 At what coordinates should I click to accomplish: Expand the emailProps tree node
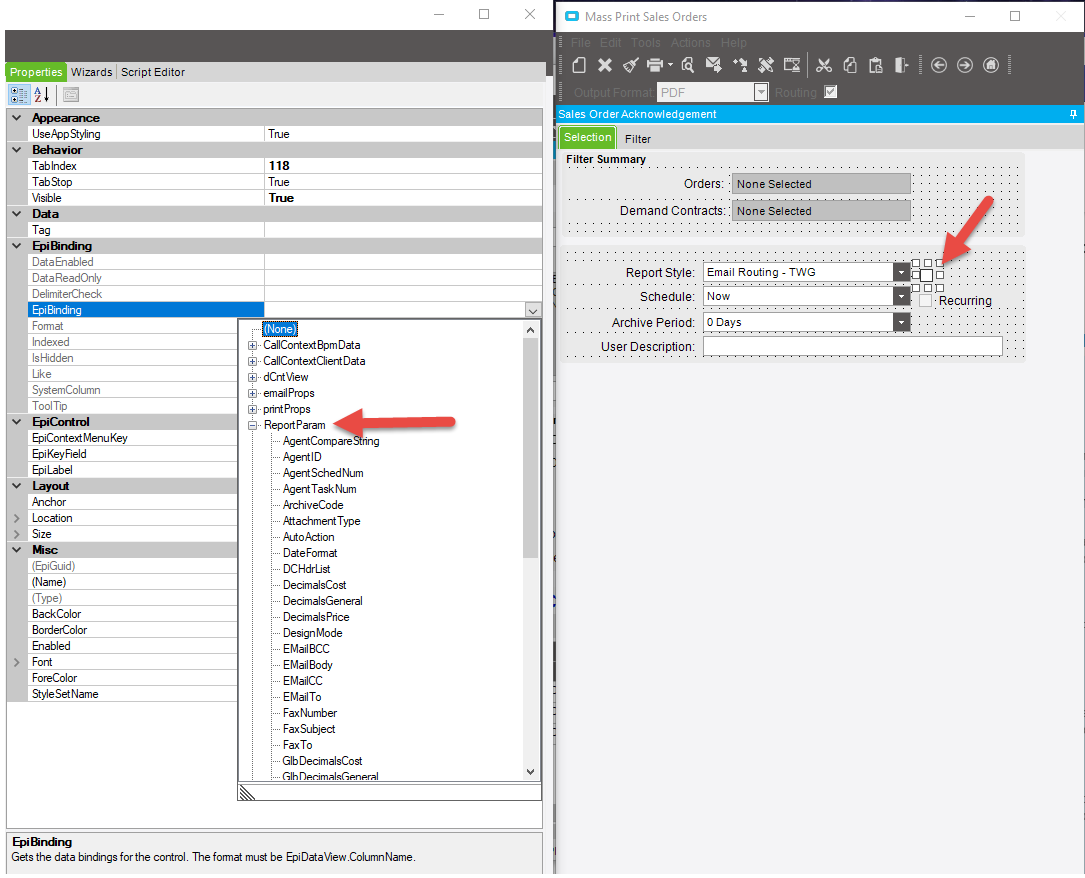click(x=253, y=394)
